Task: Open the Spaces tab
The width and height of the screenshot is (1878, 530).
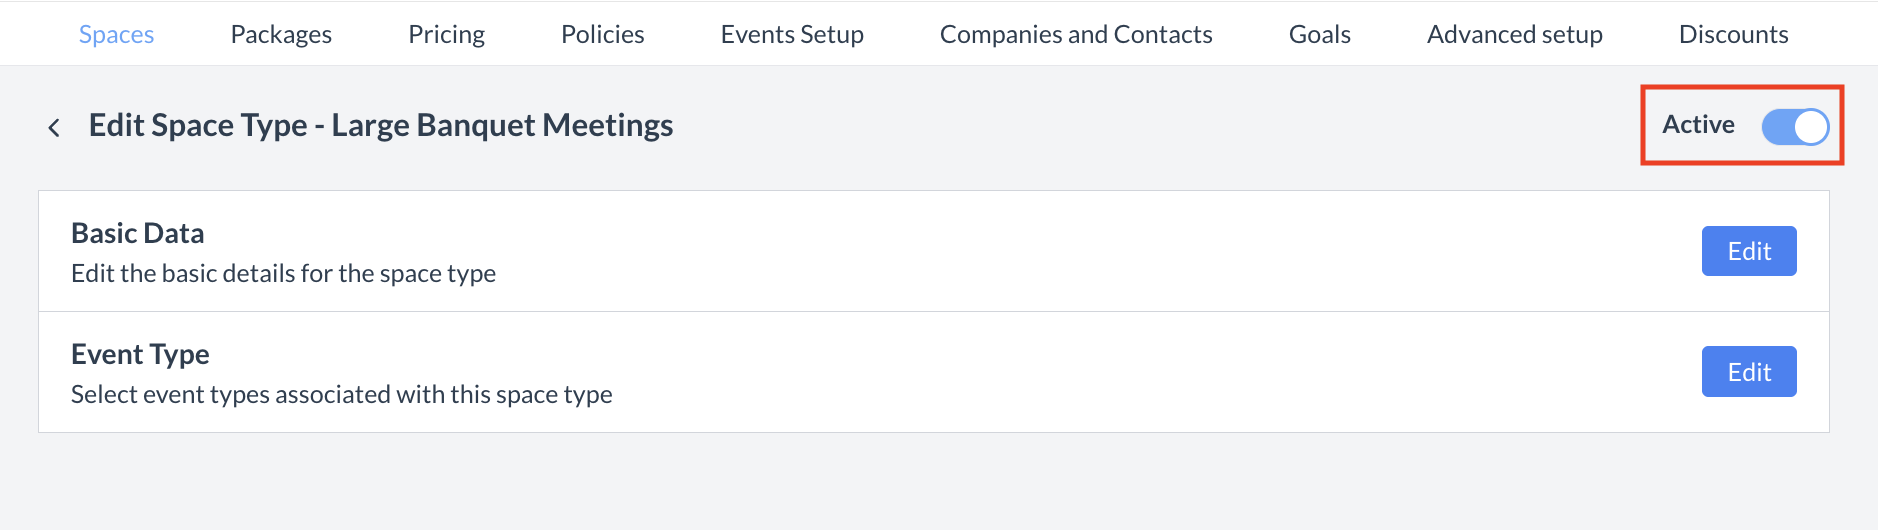Action: coord(116,34)
